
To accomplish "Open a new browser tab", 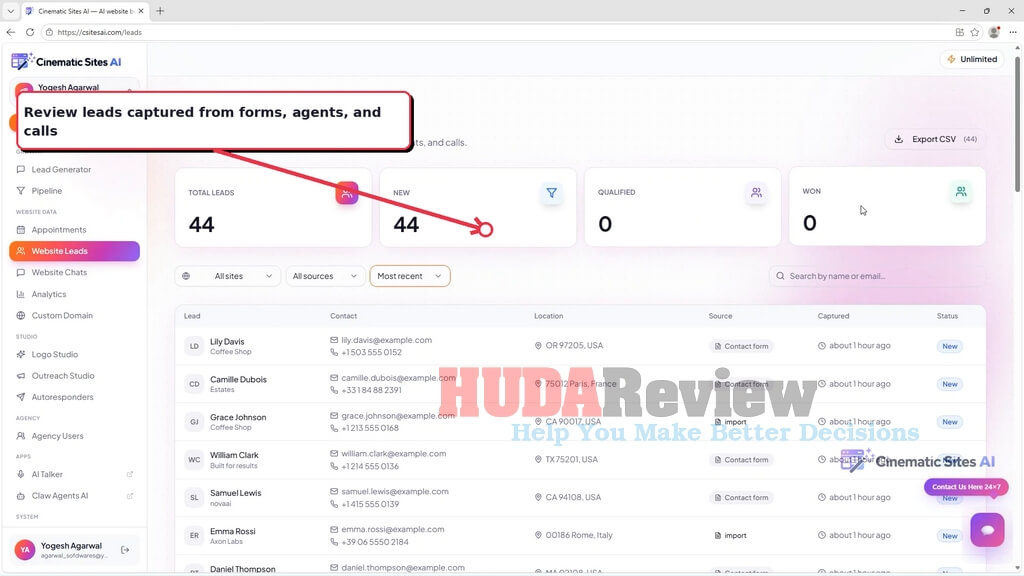I will pos(160,11).
